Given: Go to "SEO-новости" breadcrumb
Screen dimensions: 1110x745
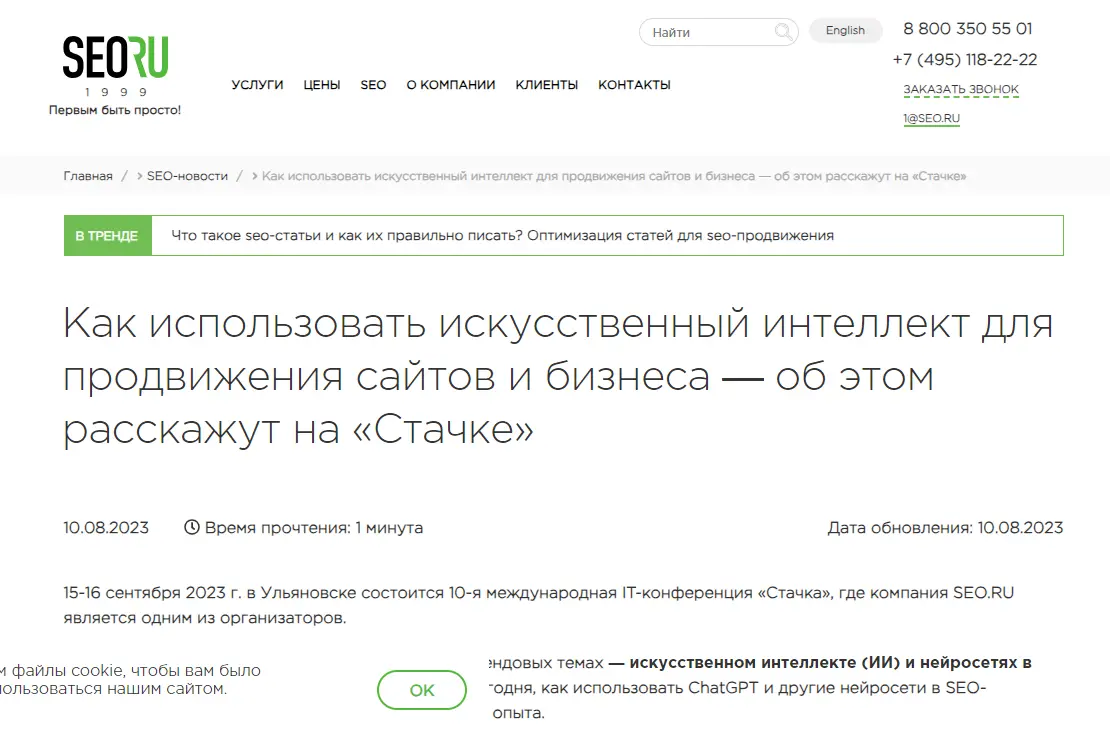Looking at the screenshot, I should (x=187, y=176).
